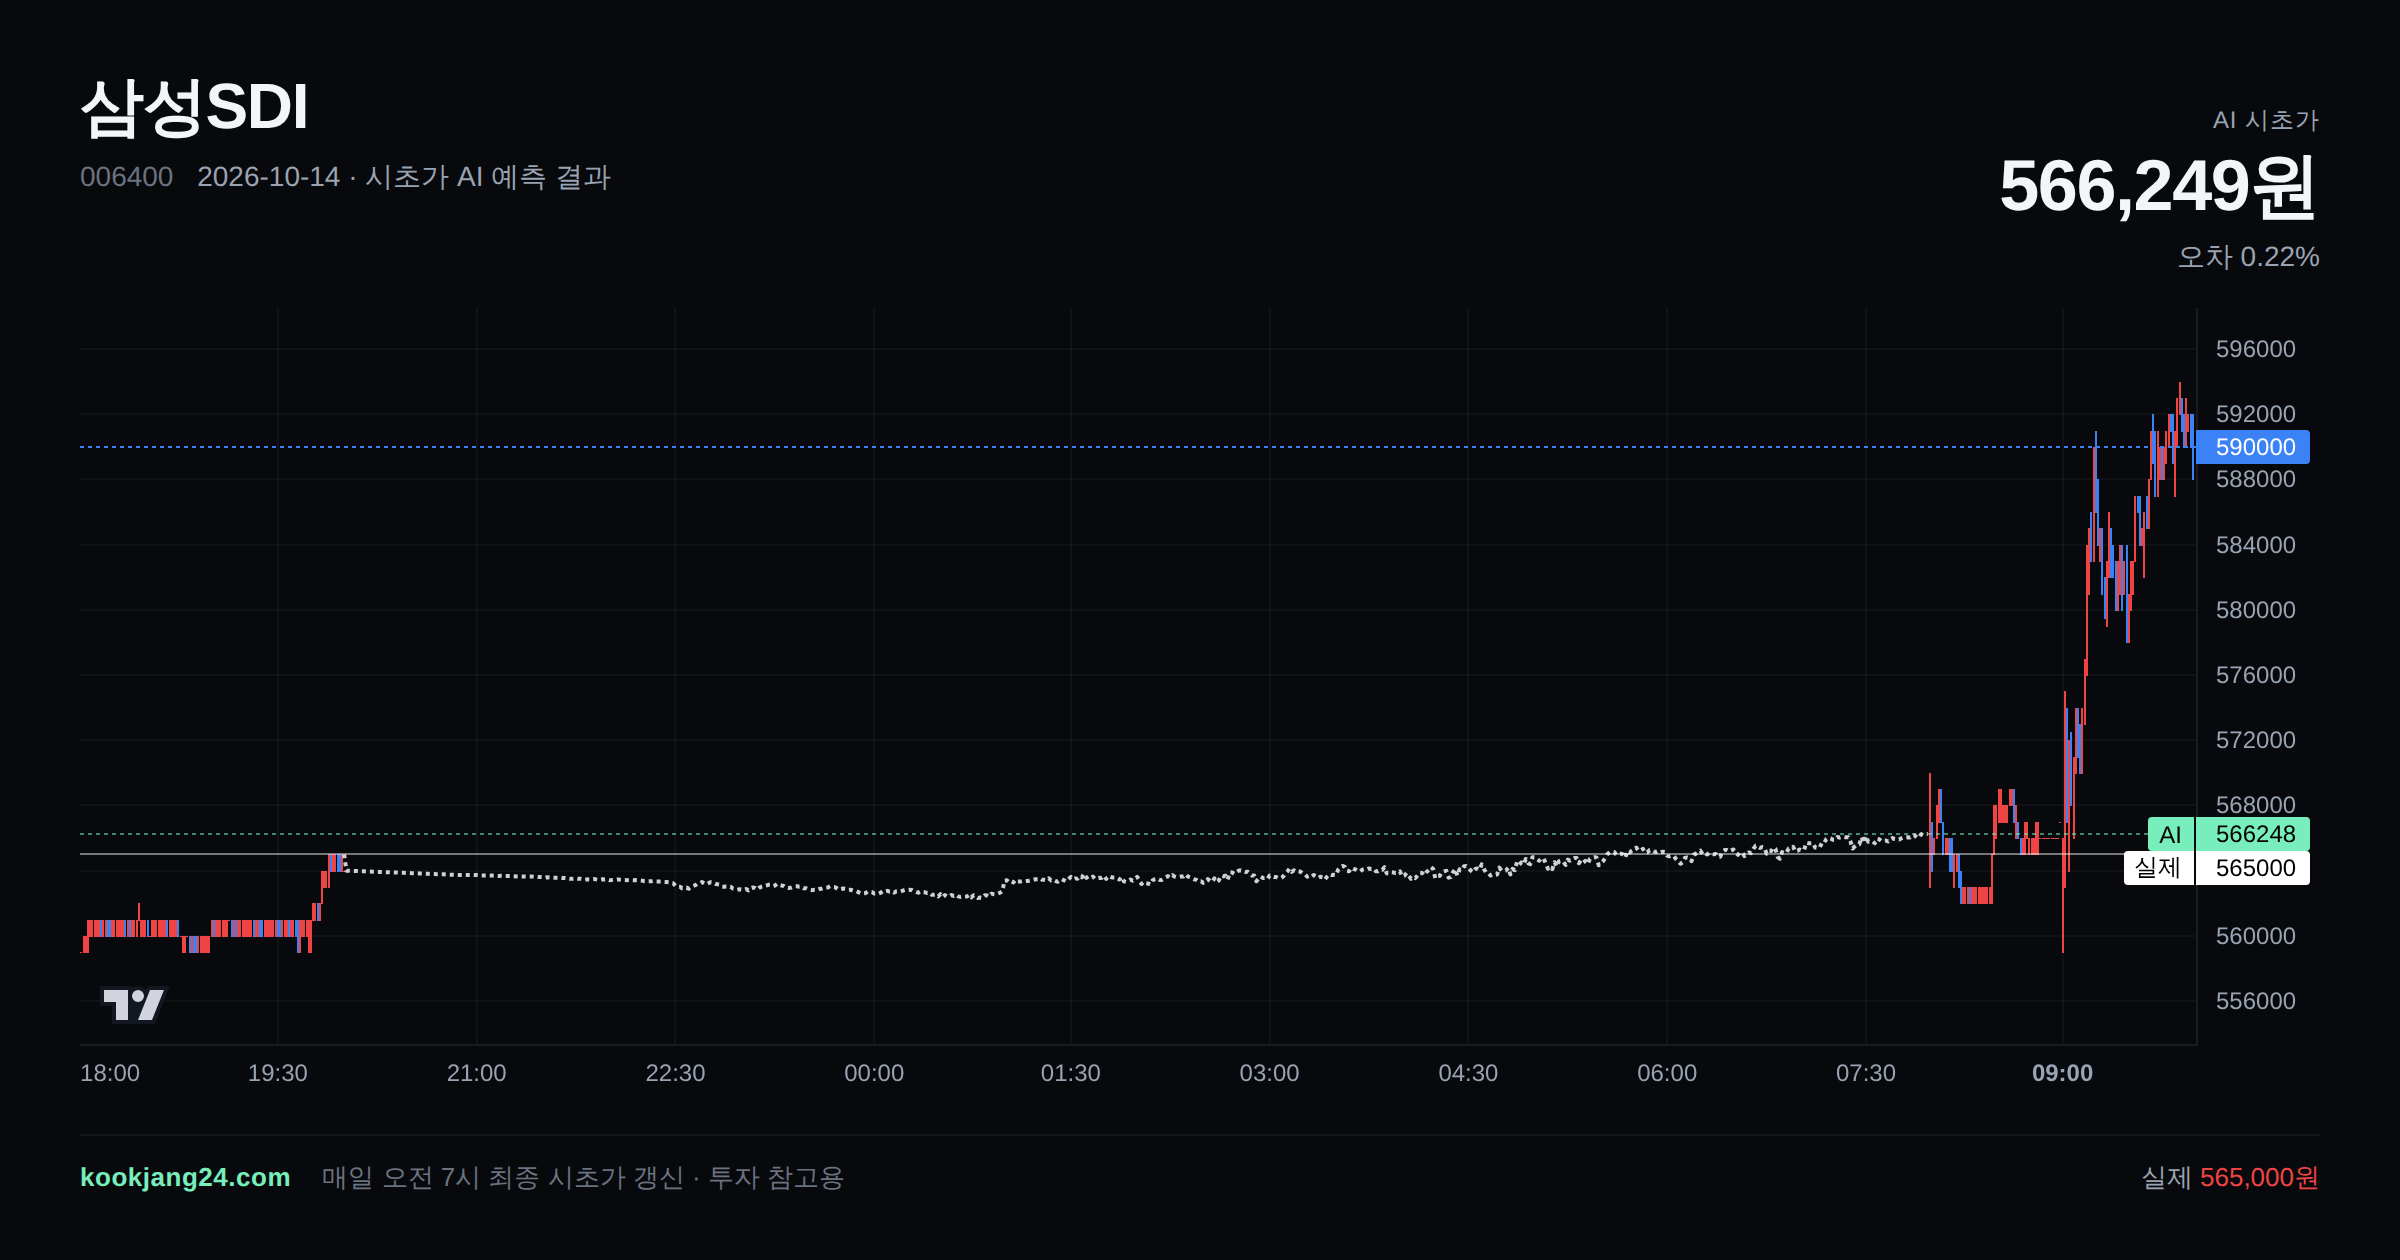Click the 00:00 time axis label
Screen dimensions: 2400x1260
(874, 1073)
